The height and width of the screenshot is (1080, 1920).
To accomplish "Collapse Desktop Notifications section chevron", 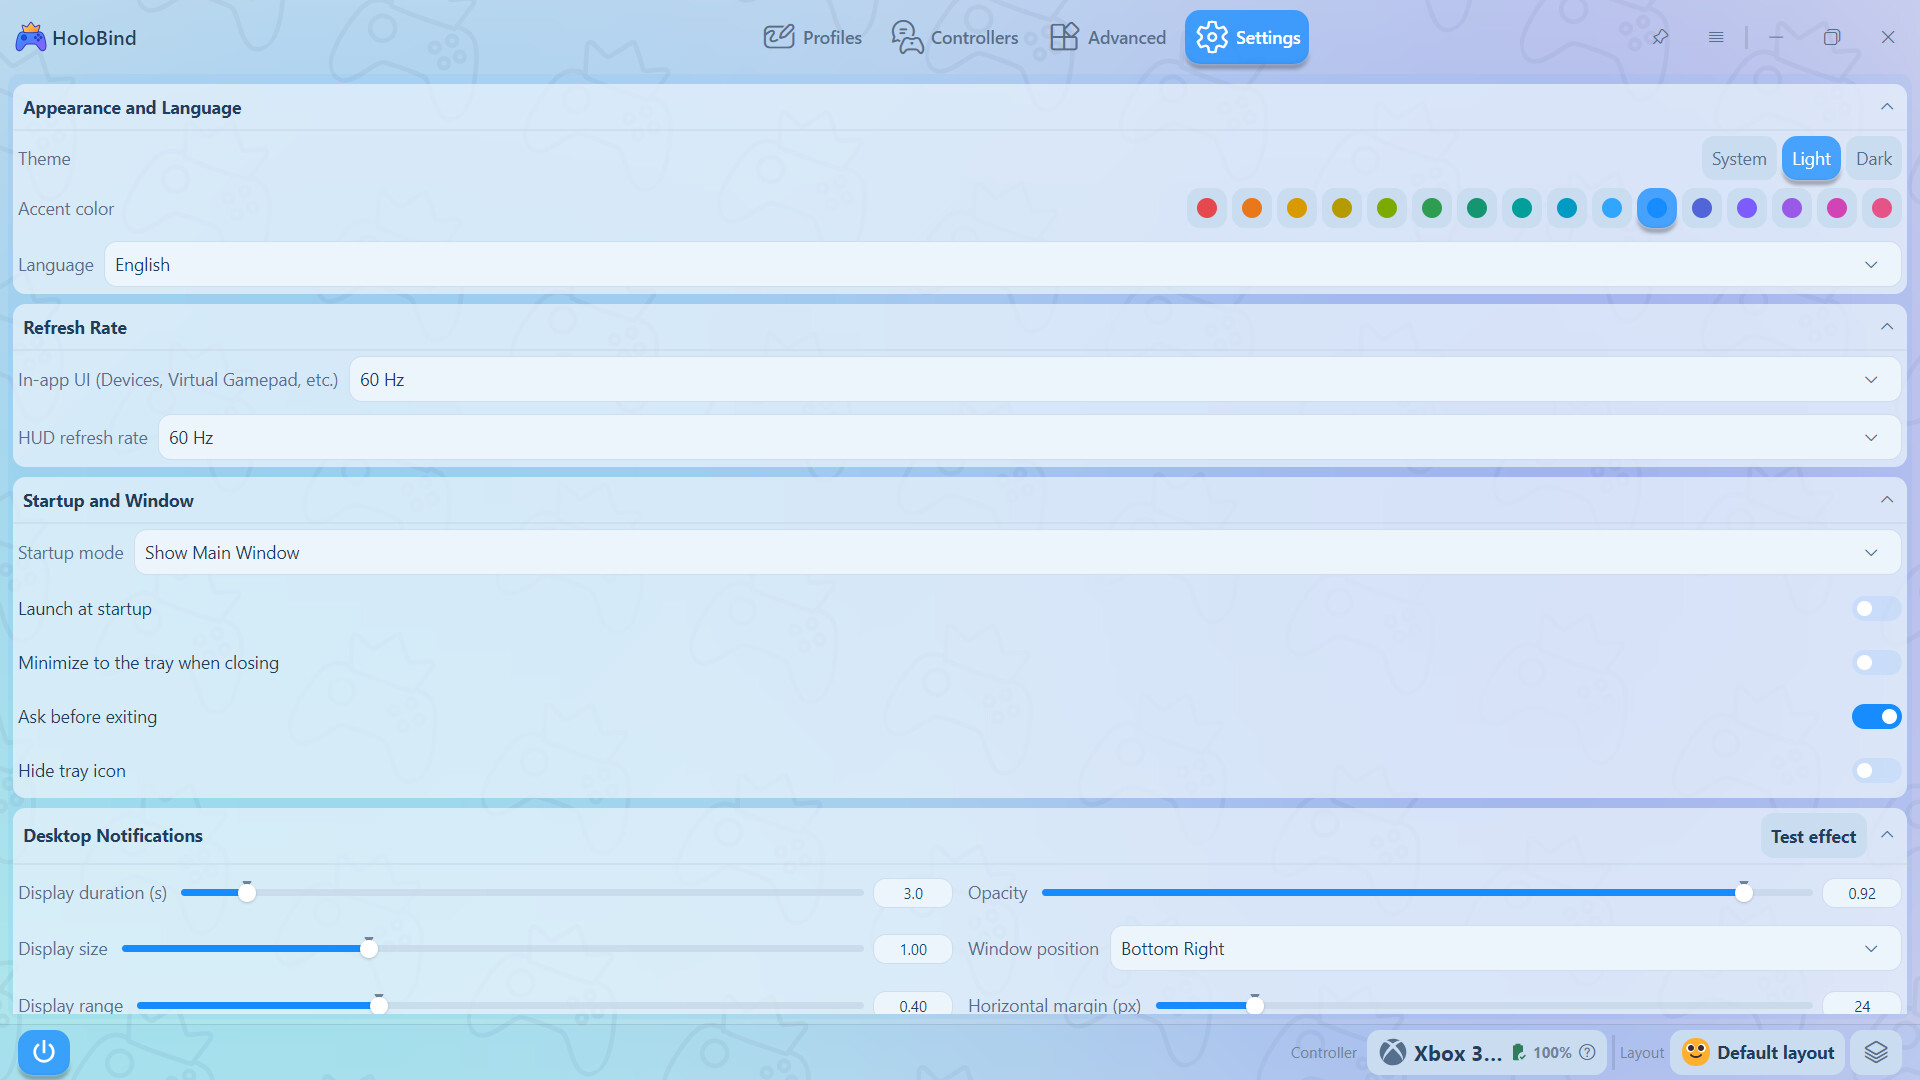I will pos(1886,835).
